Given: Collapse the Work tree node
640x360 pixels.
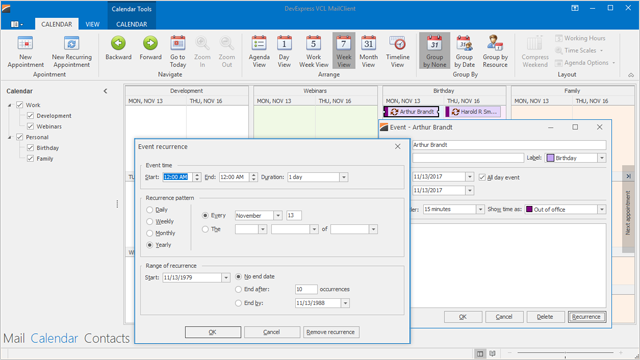Looking at the screenshot, I should 9,105.
